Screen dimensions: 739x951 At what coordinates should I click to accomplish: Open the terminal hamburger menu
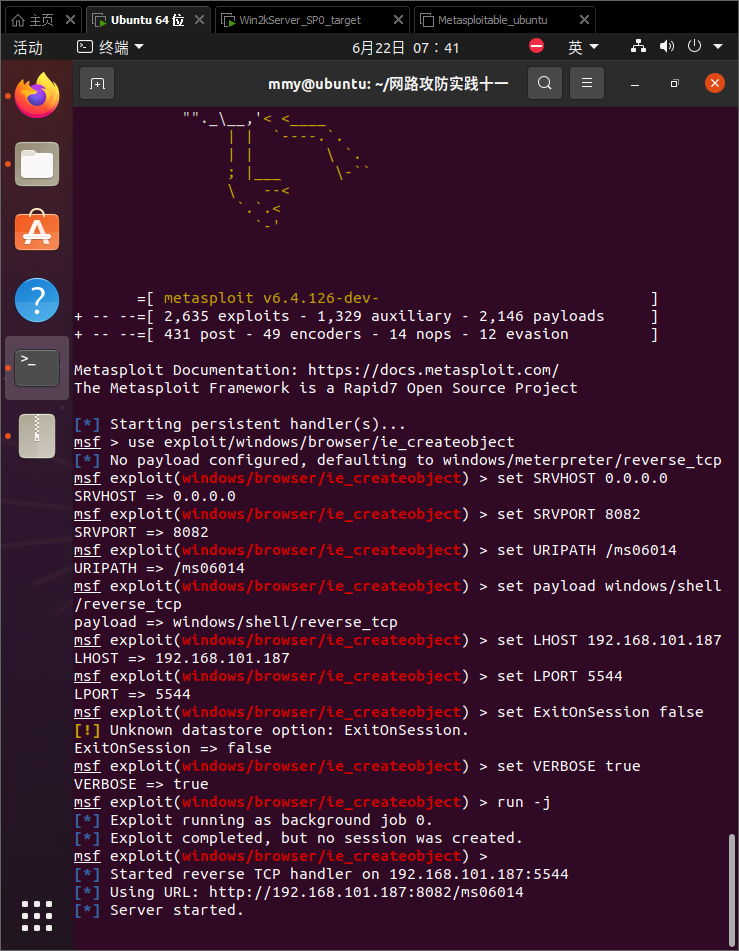coord(587,83)
